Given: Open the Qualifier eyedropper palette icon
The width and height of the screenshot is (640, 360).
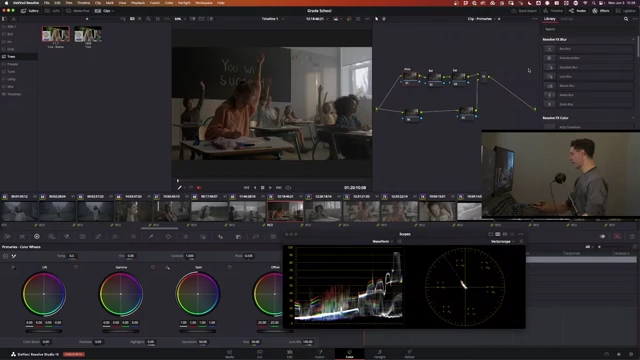Looking at the screenshot, I should coord(151,236).
